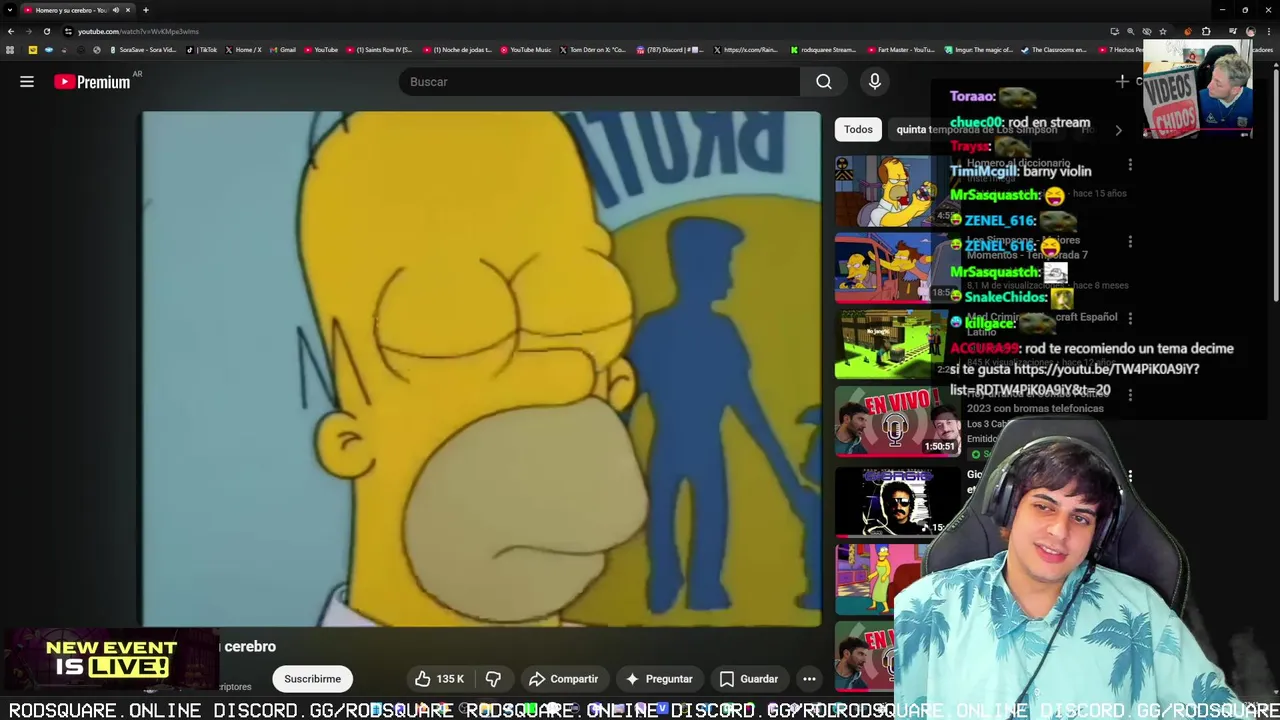
Task: Open the sunglasses man video thumbnail
Action: tap(897, 500)
